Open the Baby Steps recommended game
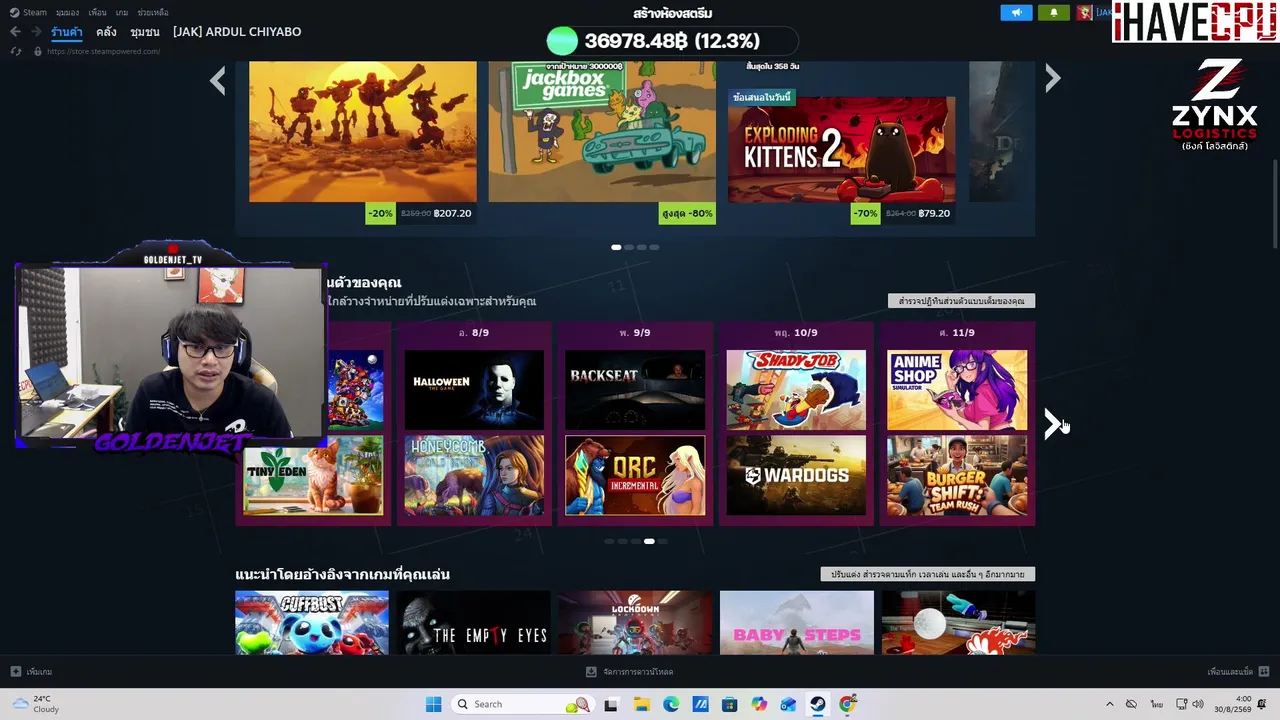1280x720 pixels. [796, 622]
